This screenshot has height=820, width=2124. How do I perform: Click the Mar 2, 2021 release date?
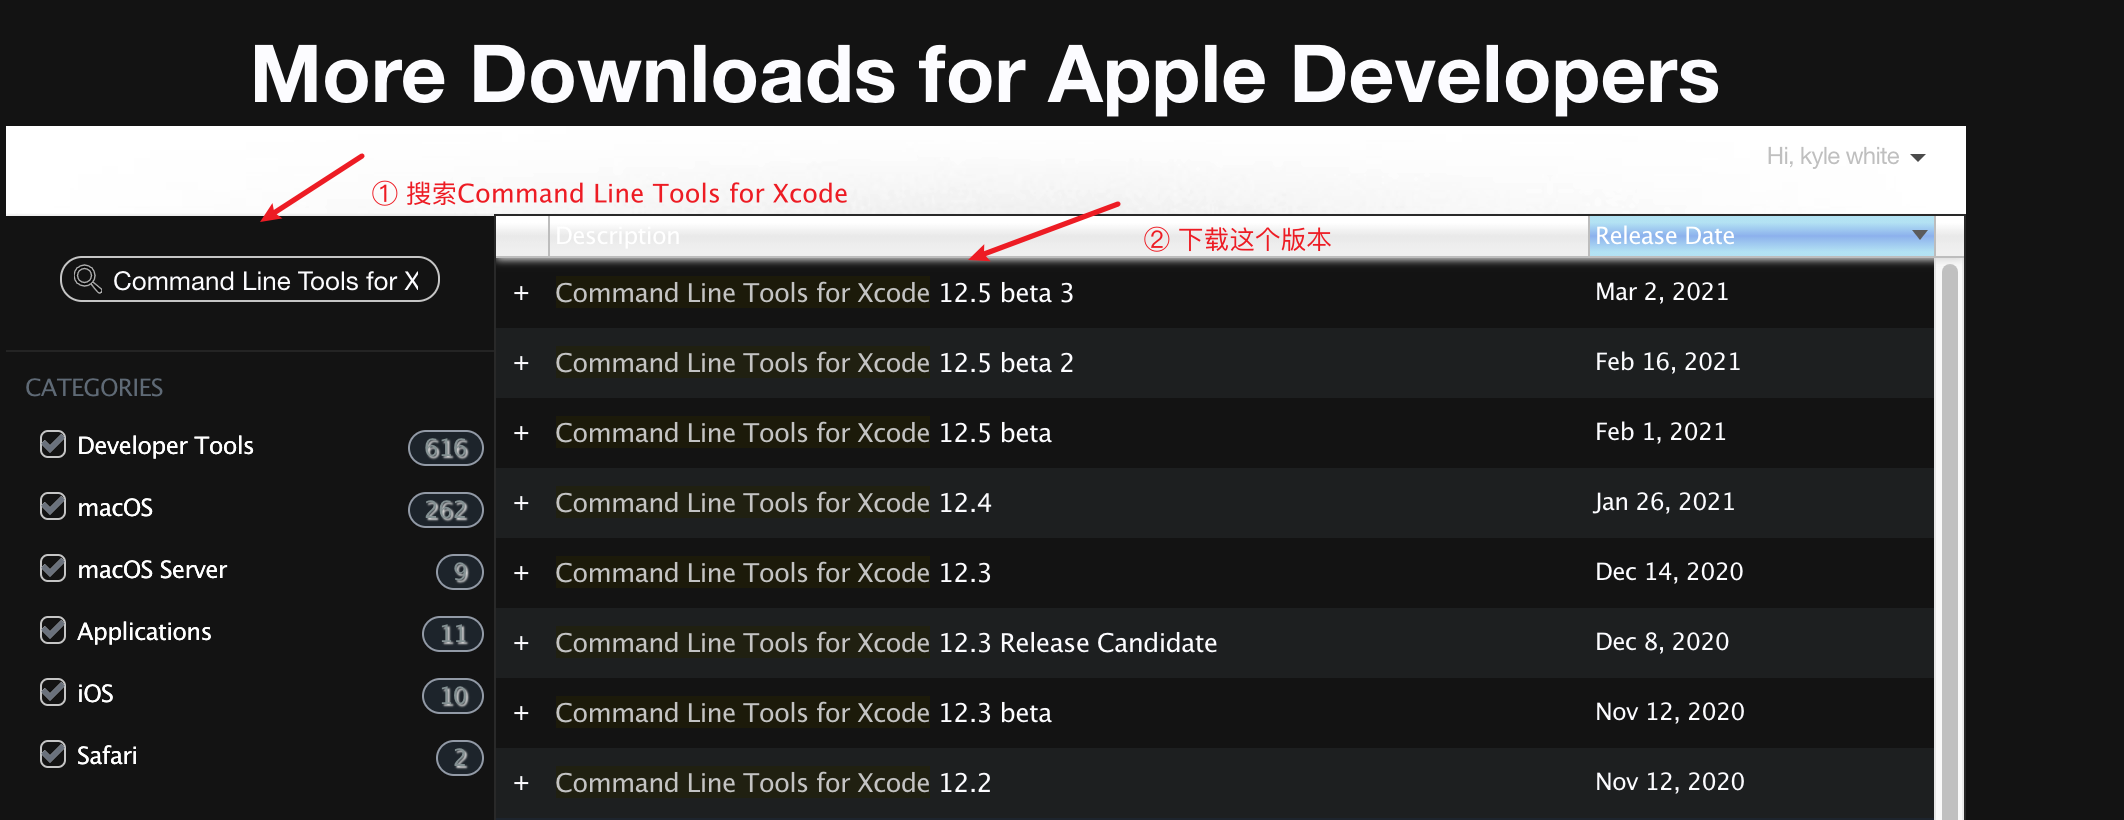click(x=1662, y=292)
